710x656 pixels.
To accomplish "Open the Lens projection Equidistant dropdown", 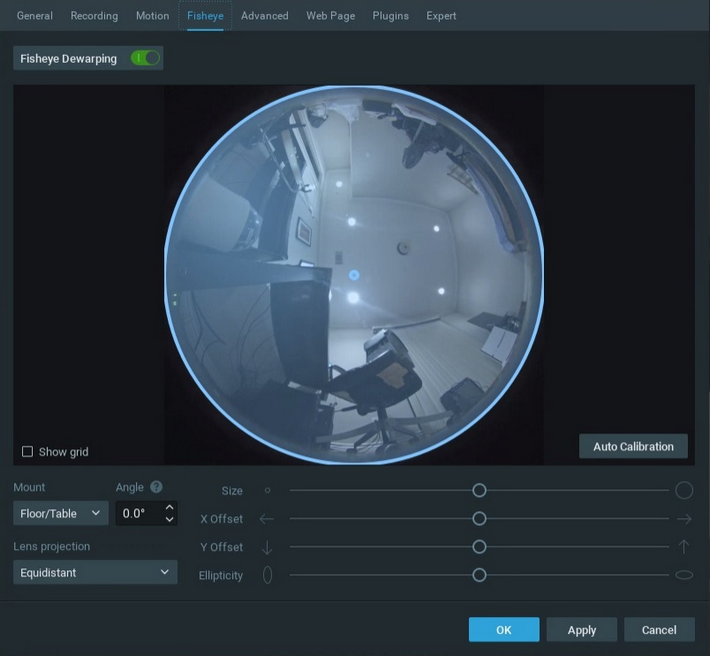I will pos(95,572).
